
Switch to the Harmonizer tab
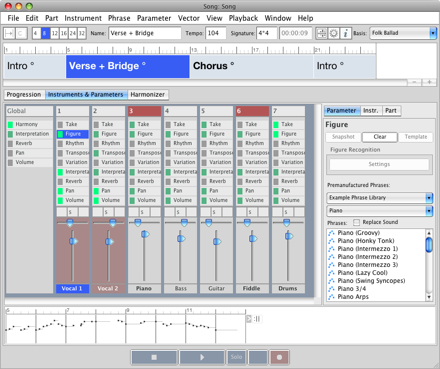click(148, 95)
